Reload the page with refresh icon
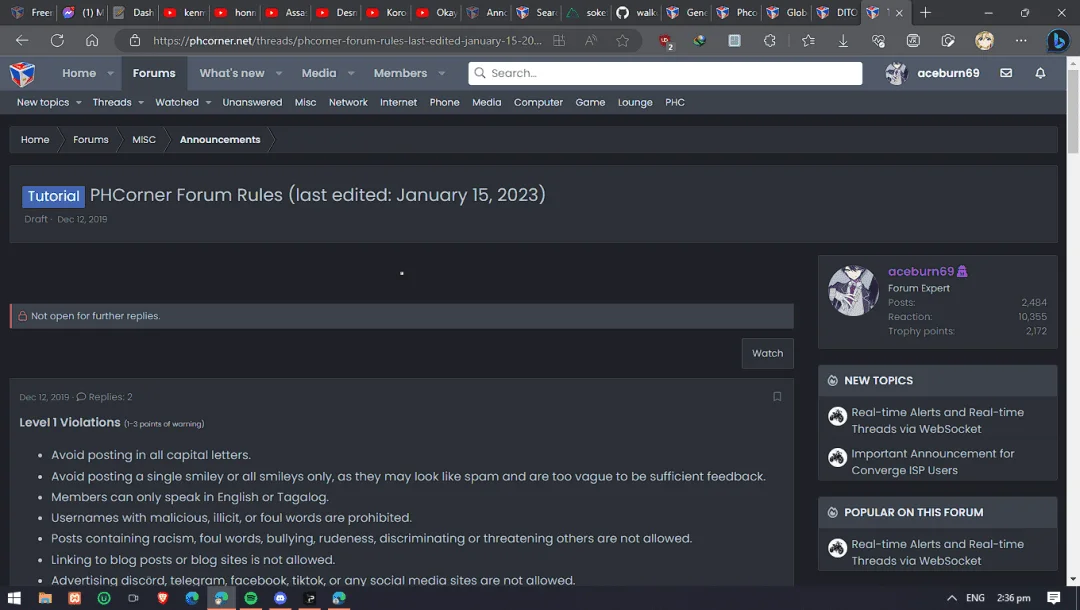 point(57,41)
